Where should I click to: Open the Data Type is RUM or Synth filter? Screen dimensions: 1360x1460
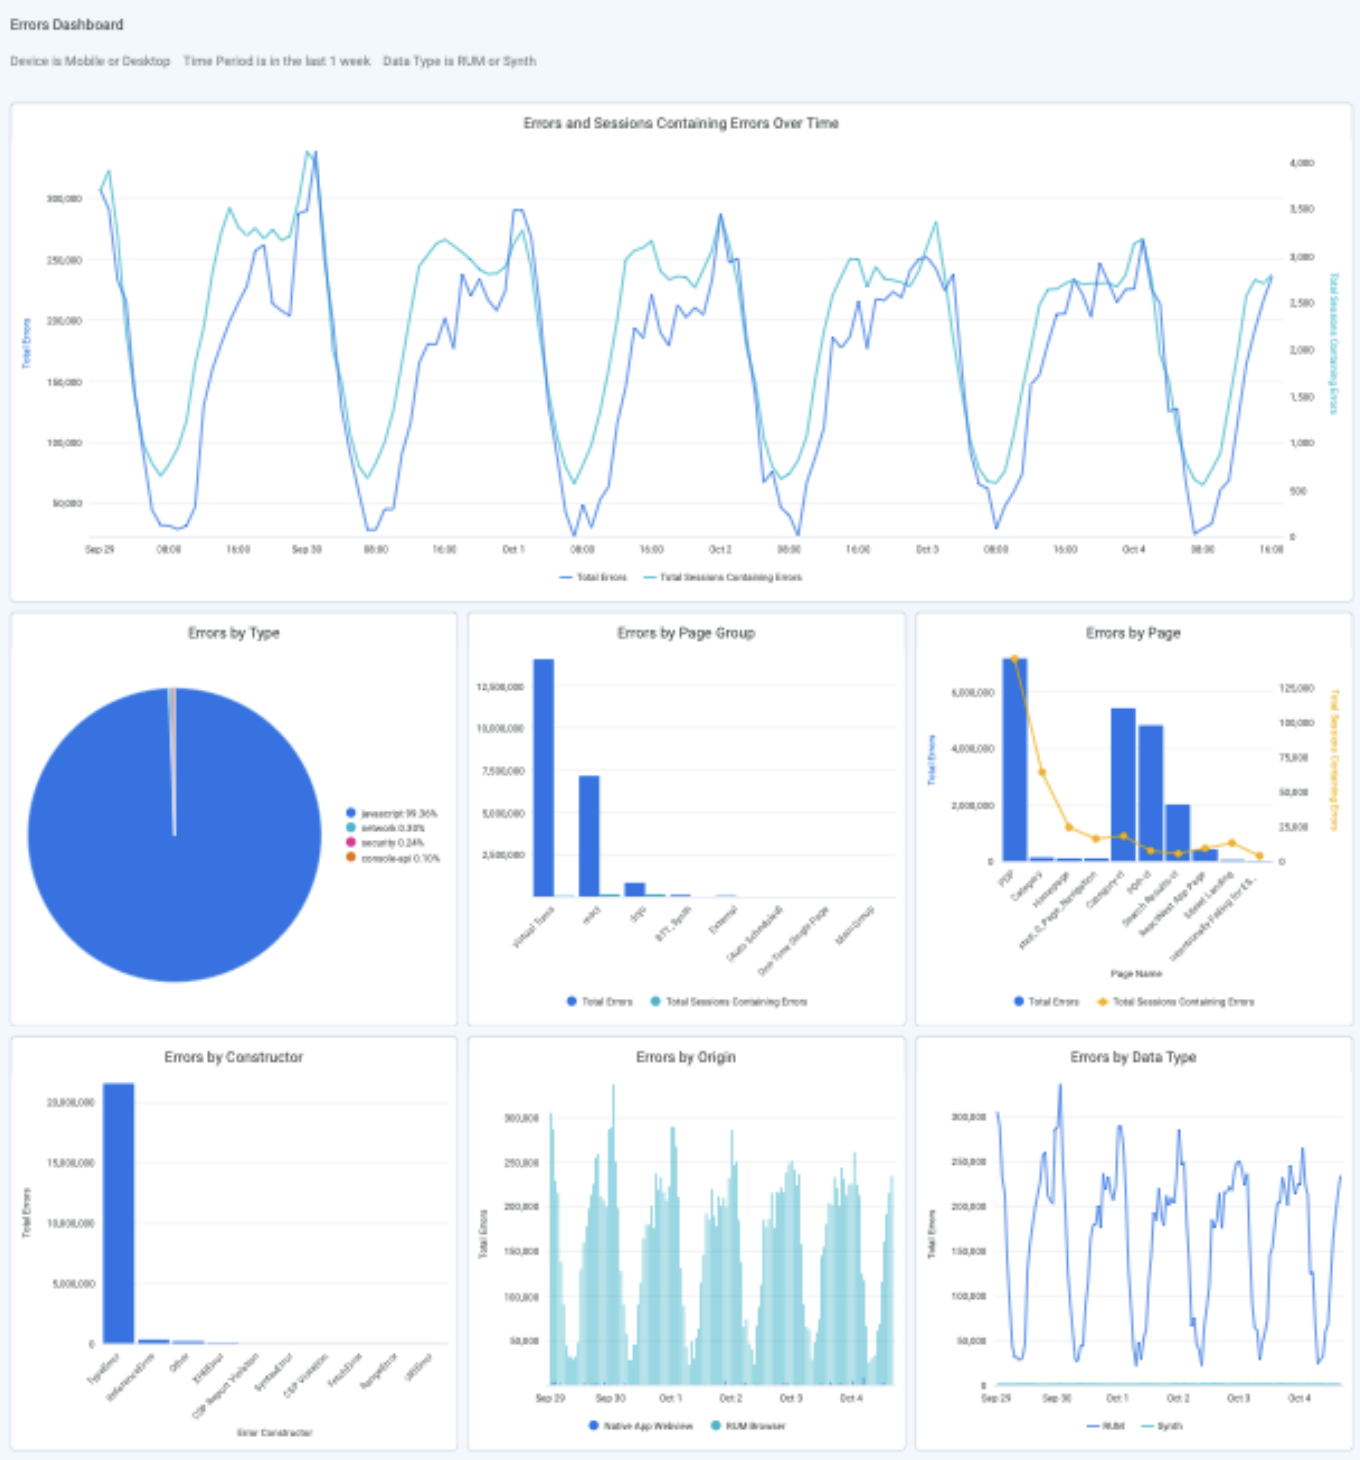click(459, 61)
